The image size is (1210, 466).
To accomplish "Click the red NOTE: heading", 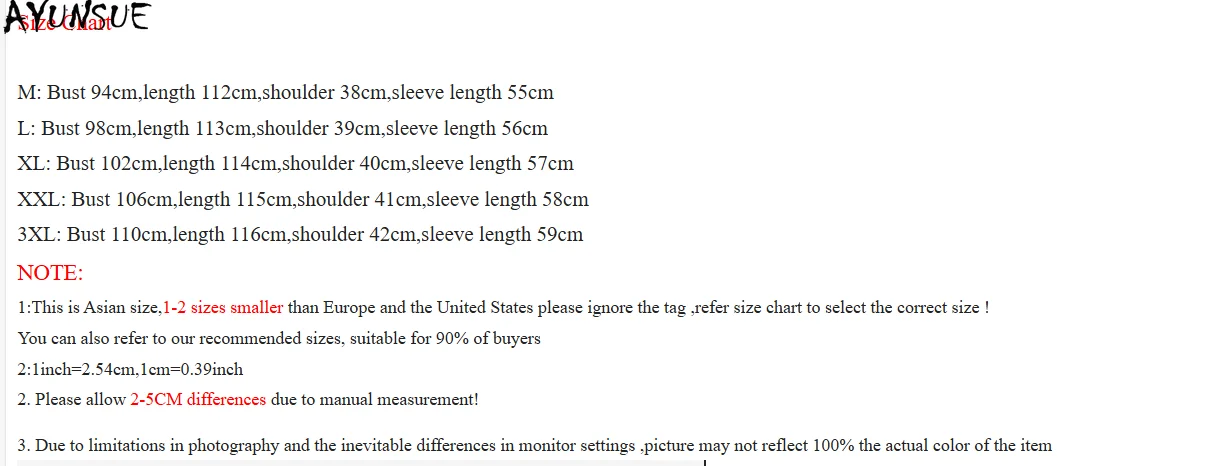I will (x=50, y=273).
